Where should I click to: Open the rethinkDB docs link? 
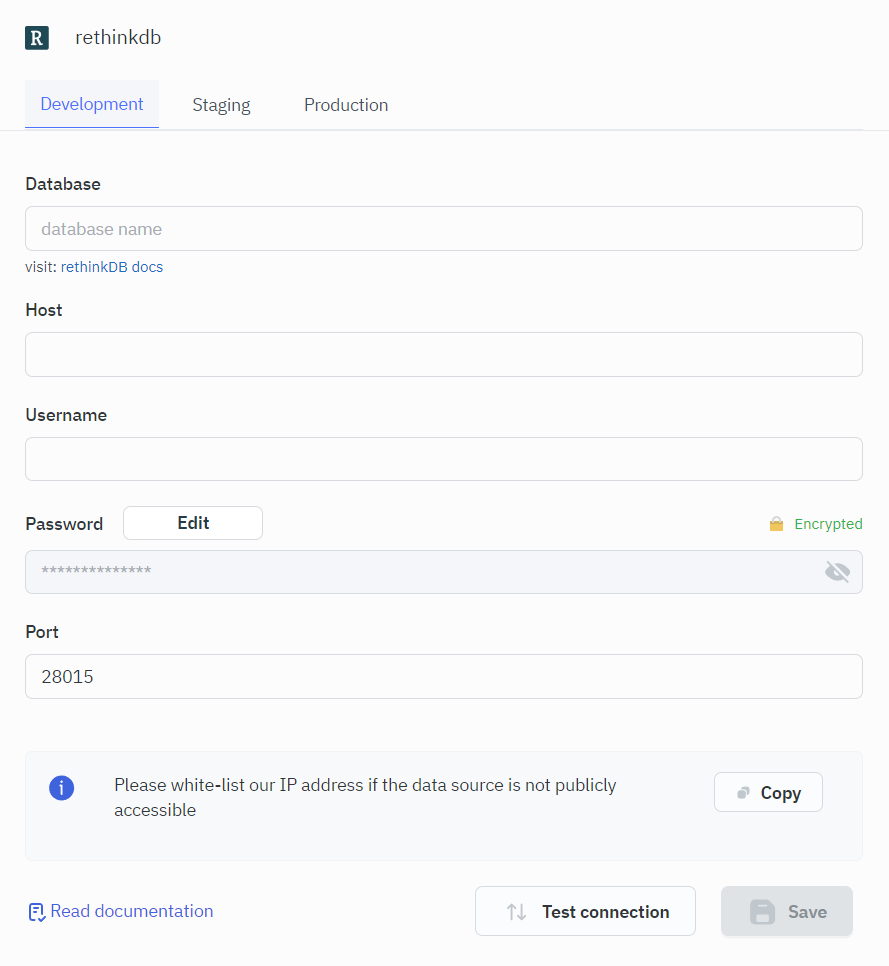112,267
